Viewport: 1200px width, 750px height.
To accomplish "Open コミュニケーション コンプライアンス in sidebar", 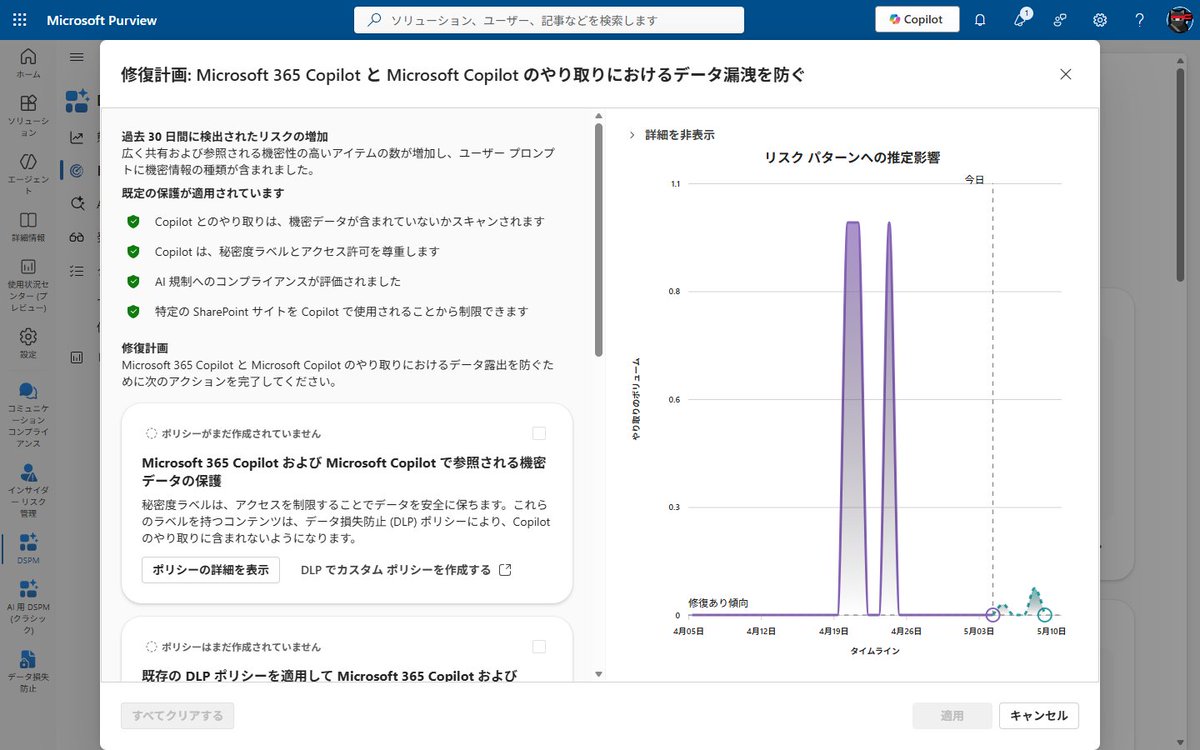I will [28, 414].
